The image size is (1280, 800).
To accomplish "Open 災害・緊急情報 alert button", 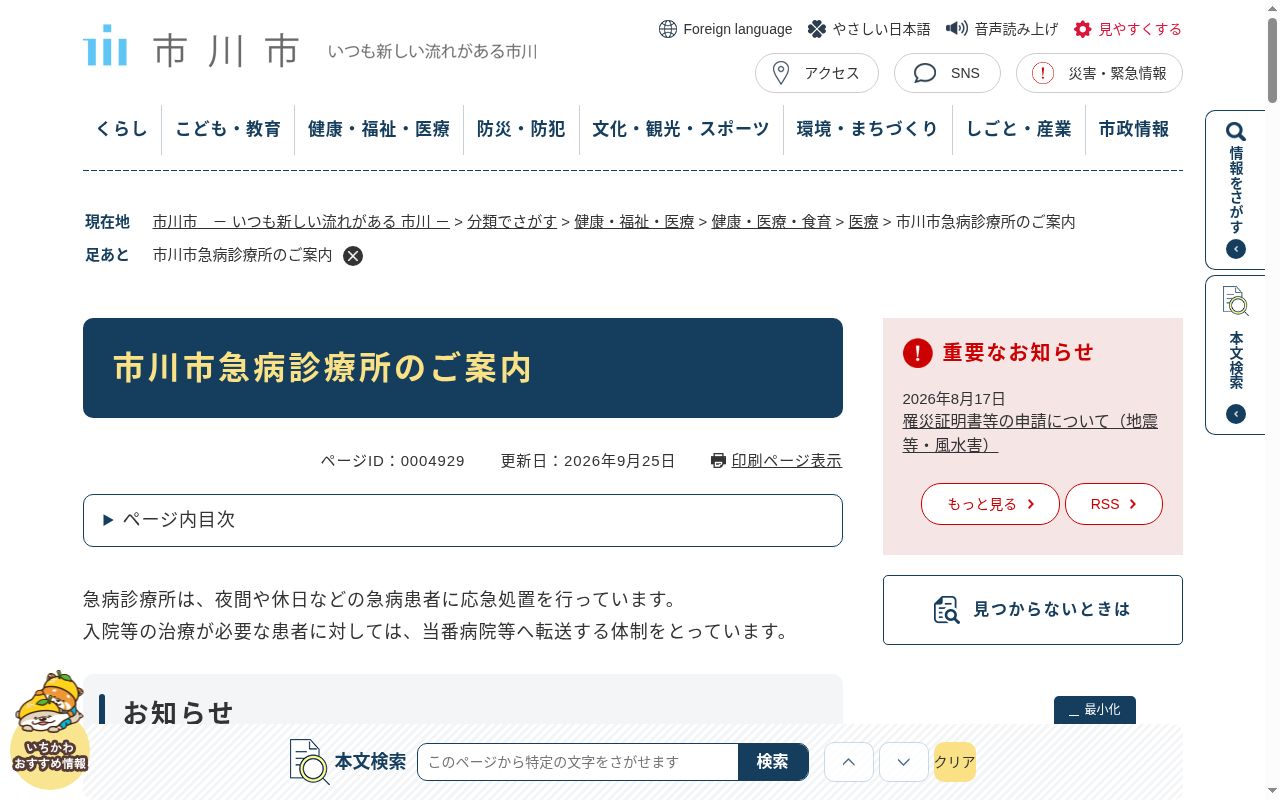I will point(1099,73).
